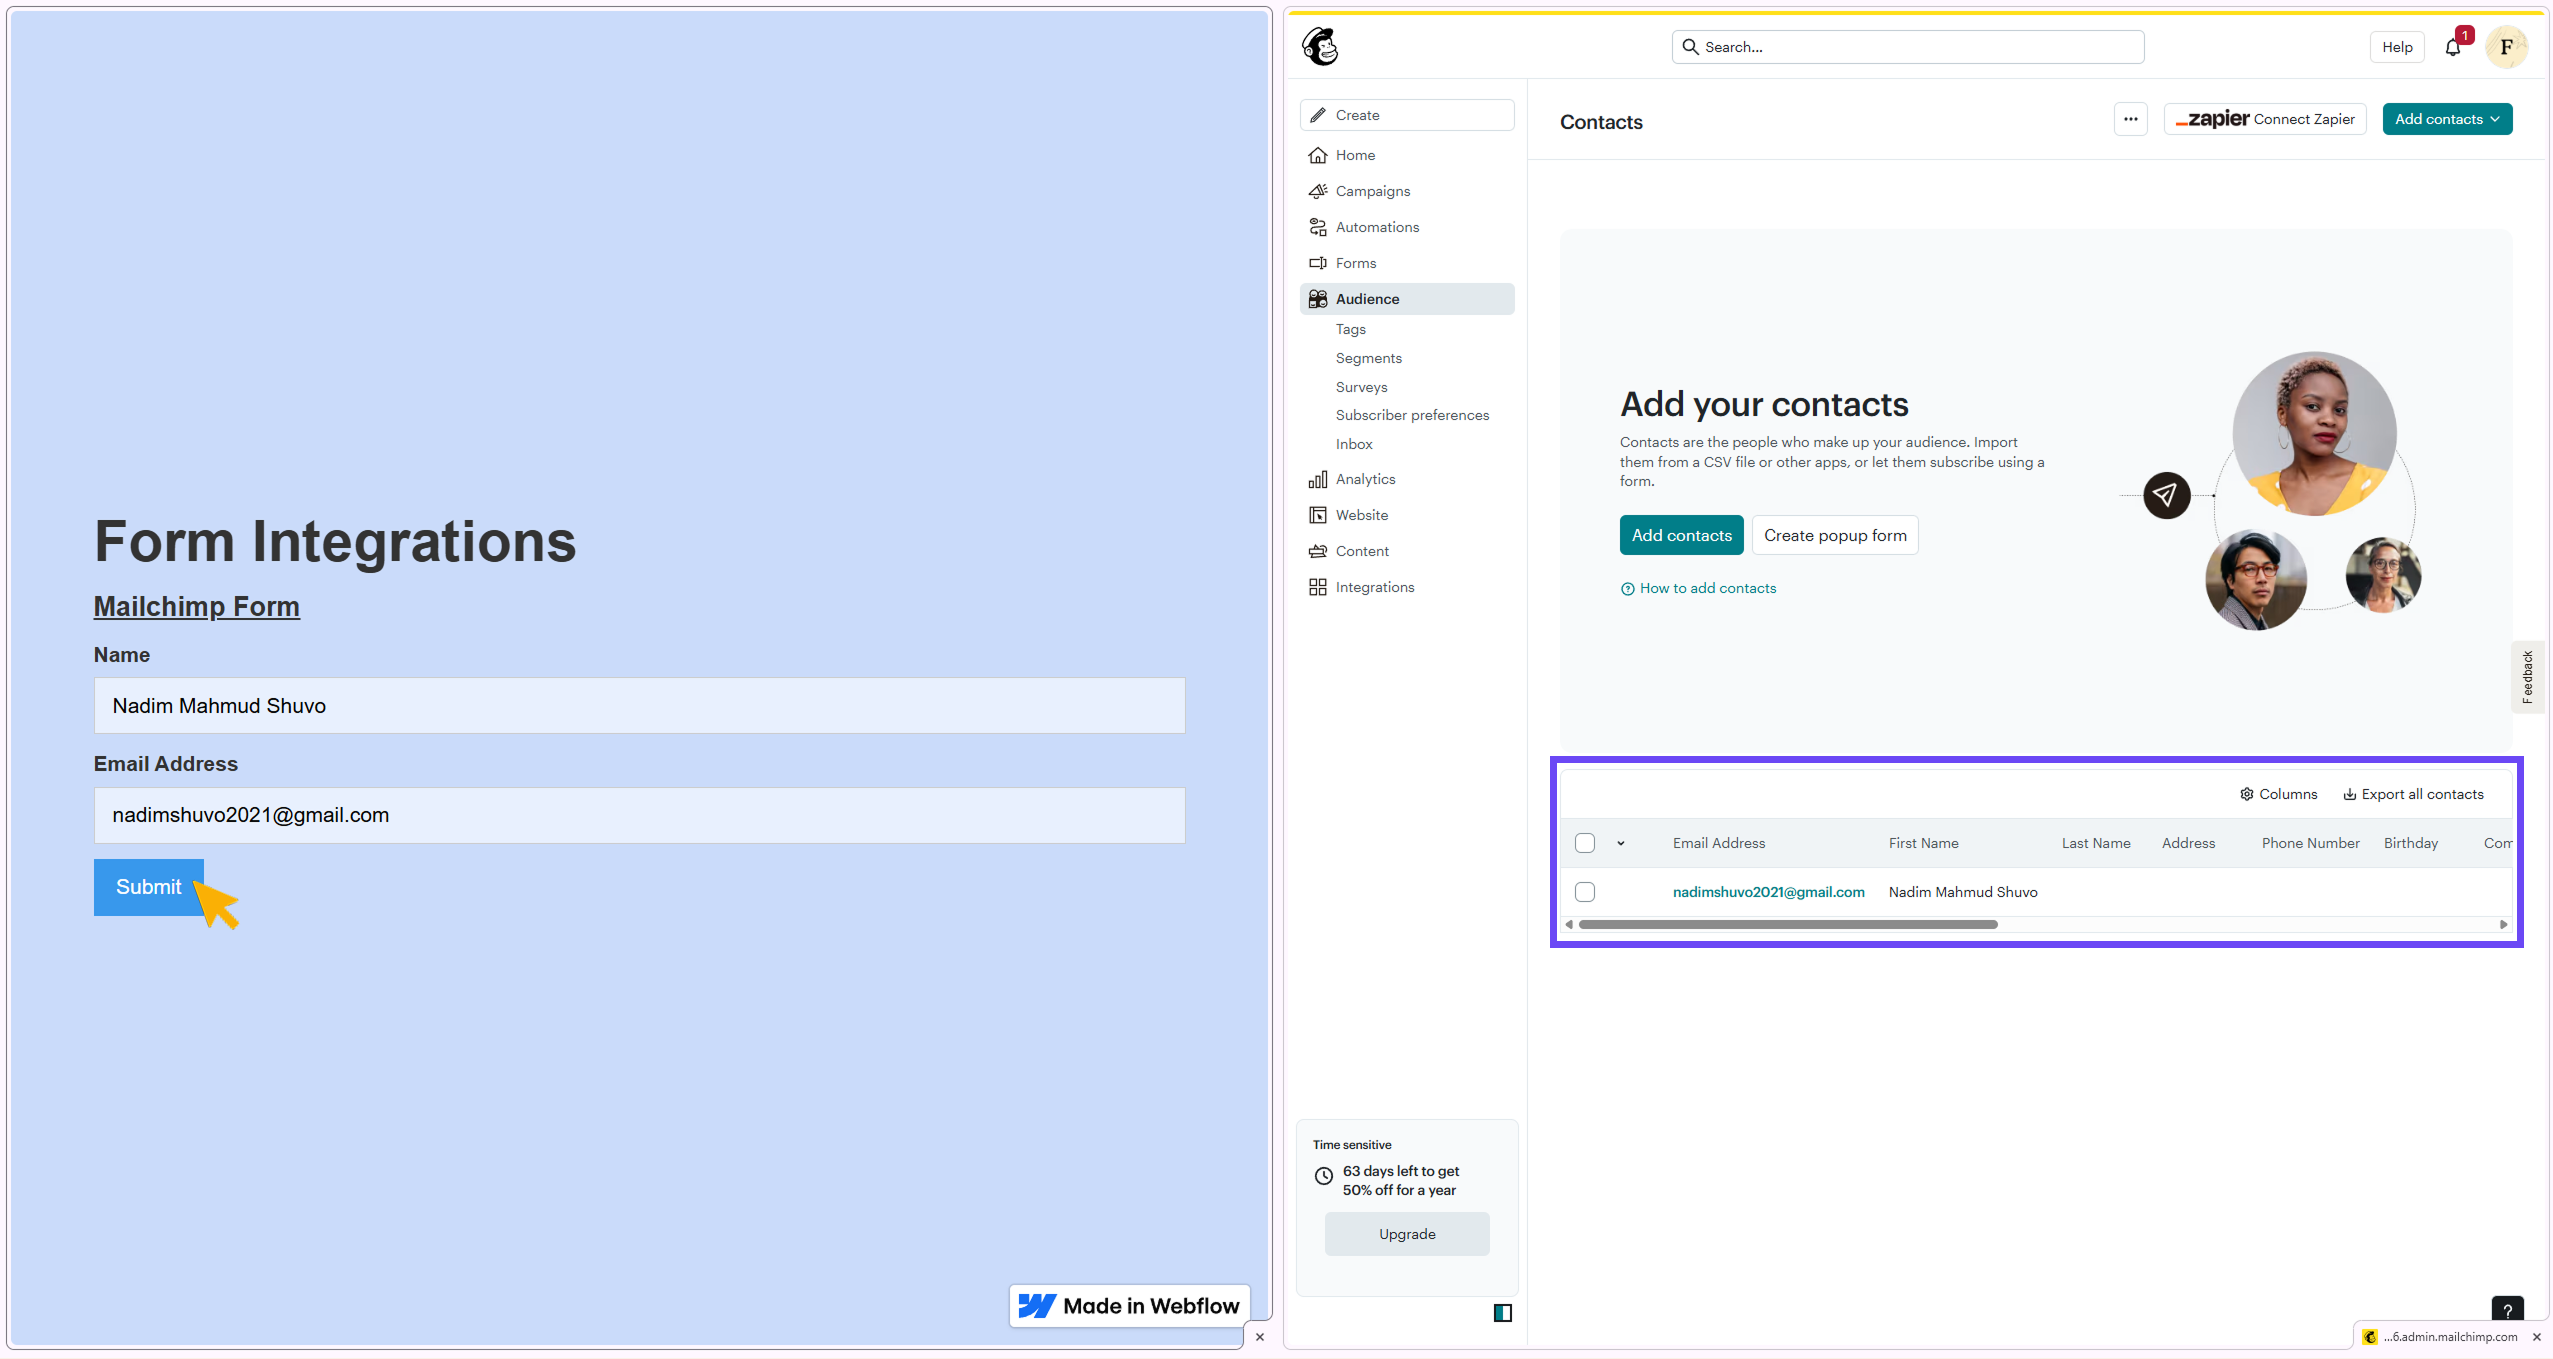This screenshot has width=2553, height=1359.
Task: Click the Create pencil icon
Action: [1318, 115]
